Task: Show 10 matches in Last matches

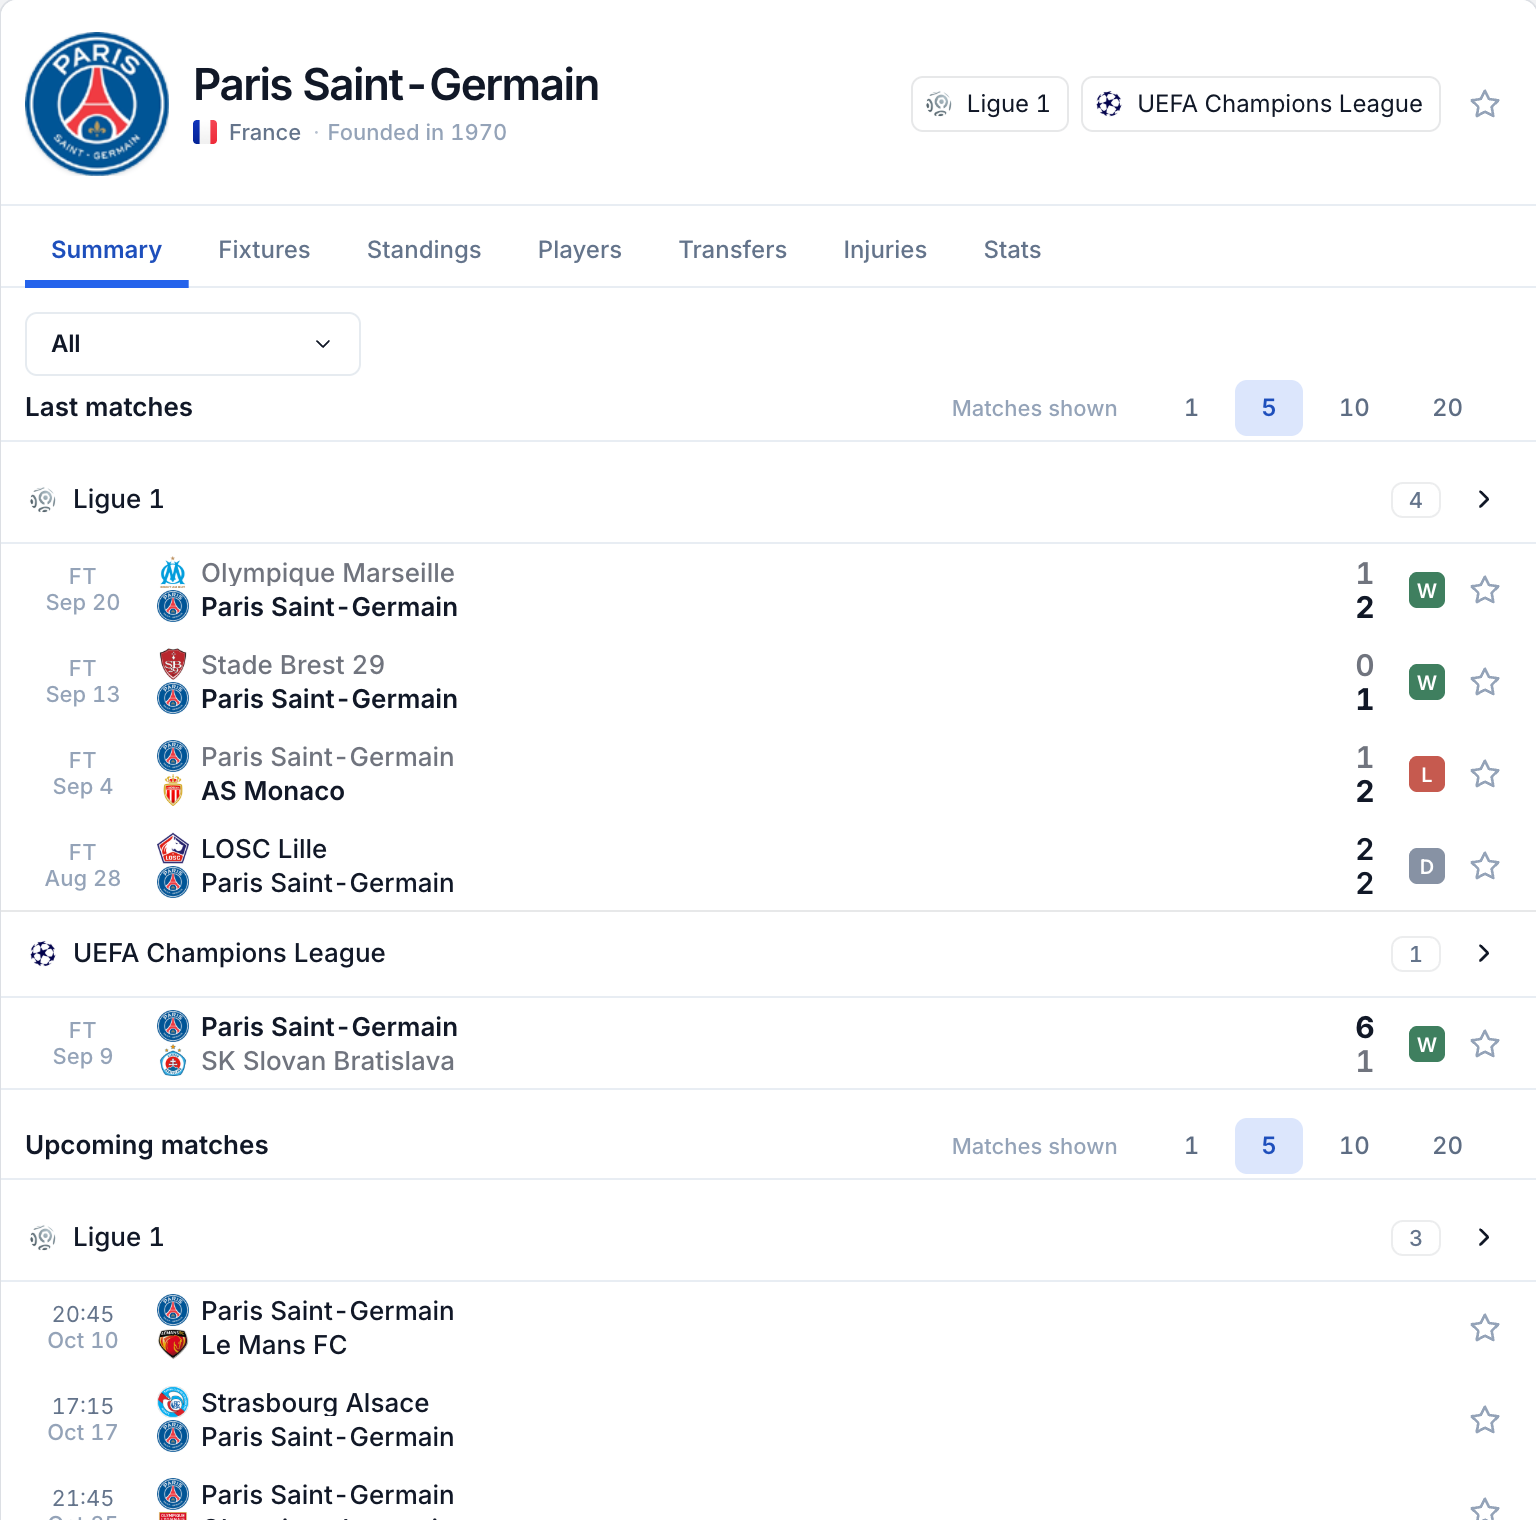Action: tap(1354, 408)
